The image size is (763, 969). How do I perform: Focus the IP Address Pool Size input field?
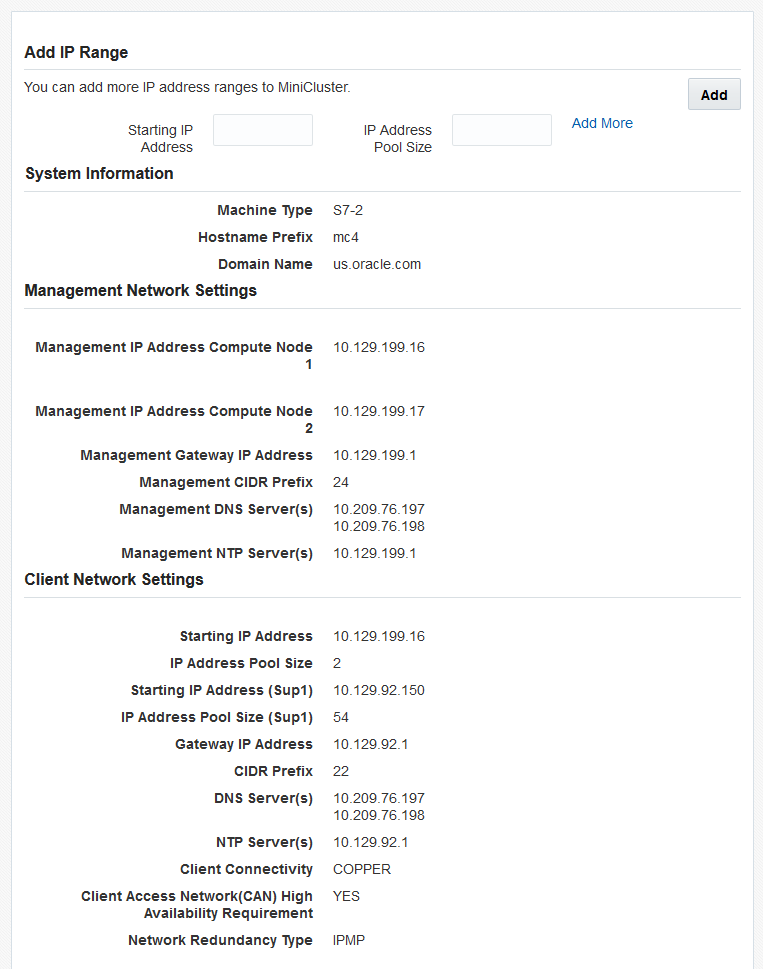pyautogui.click(x=502, y=130)
